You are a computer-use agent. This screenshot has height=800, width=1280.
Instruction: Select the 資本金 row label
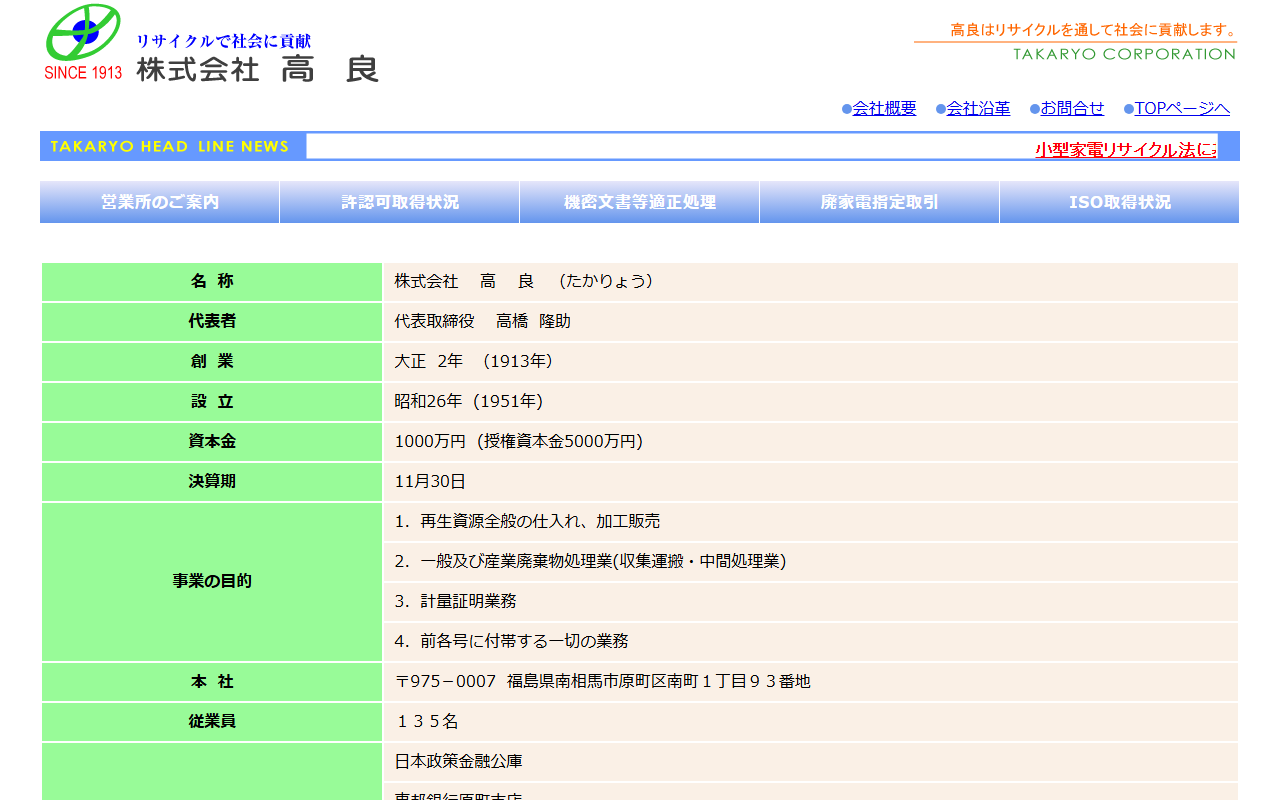point(212,442)
